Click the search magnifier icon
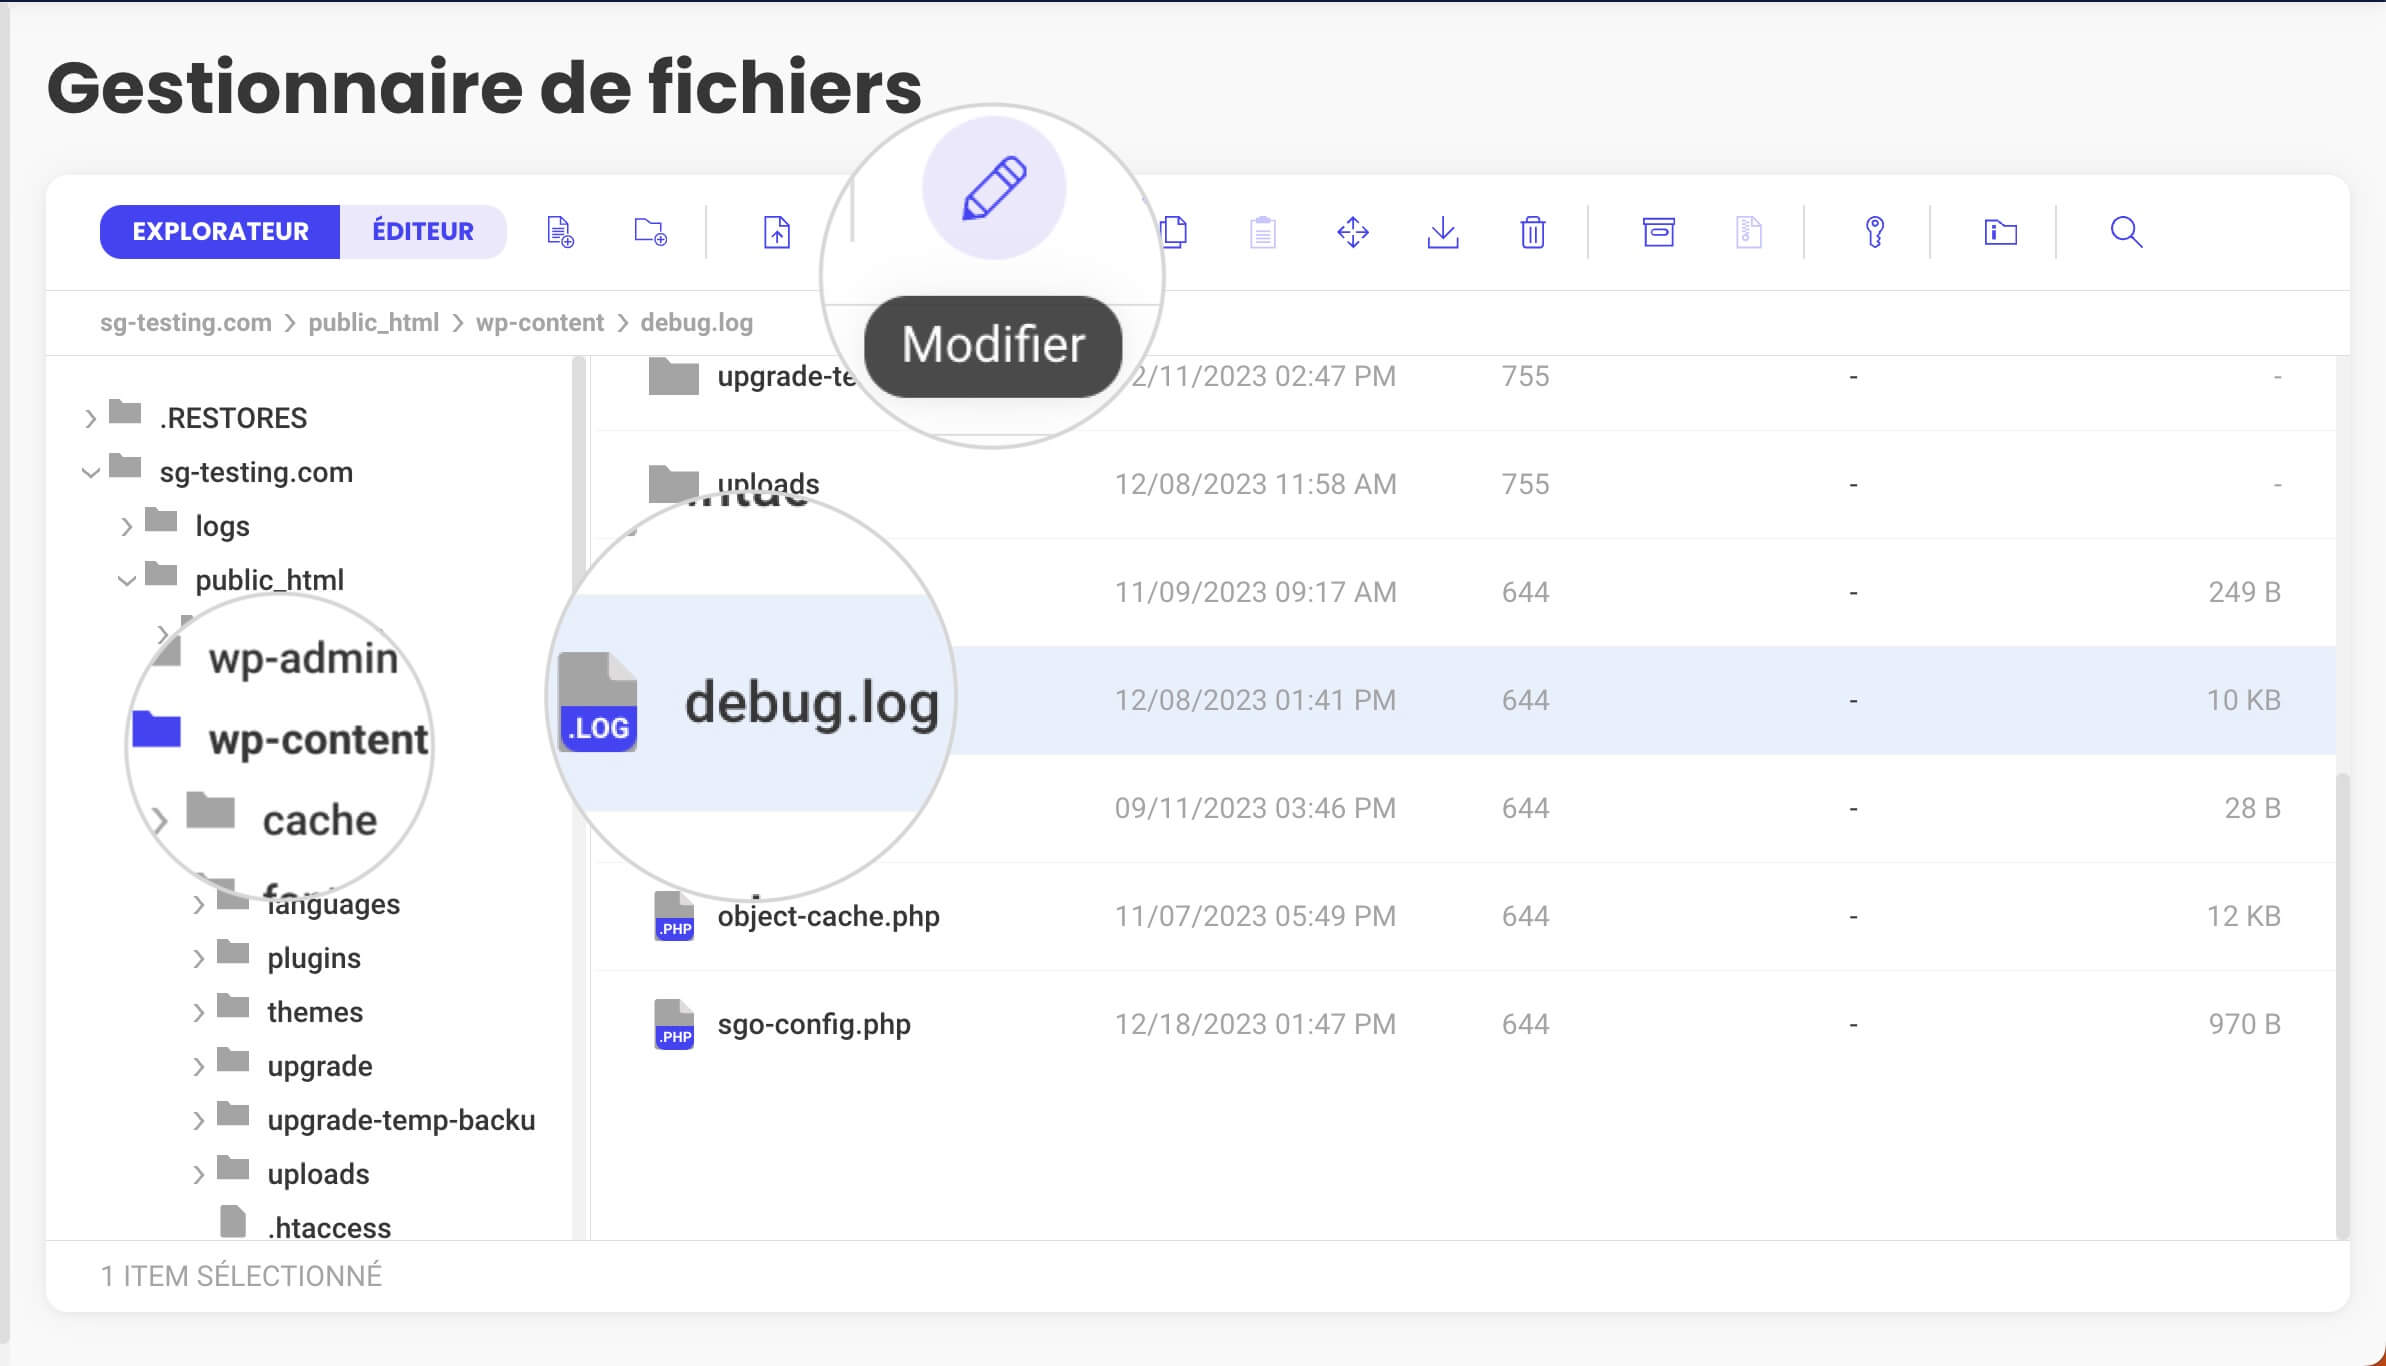 tap(2126, 232)
